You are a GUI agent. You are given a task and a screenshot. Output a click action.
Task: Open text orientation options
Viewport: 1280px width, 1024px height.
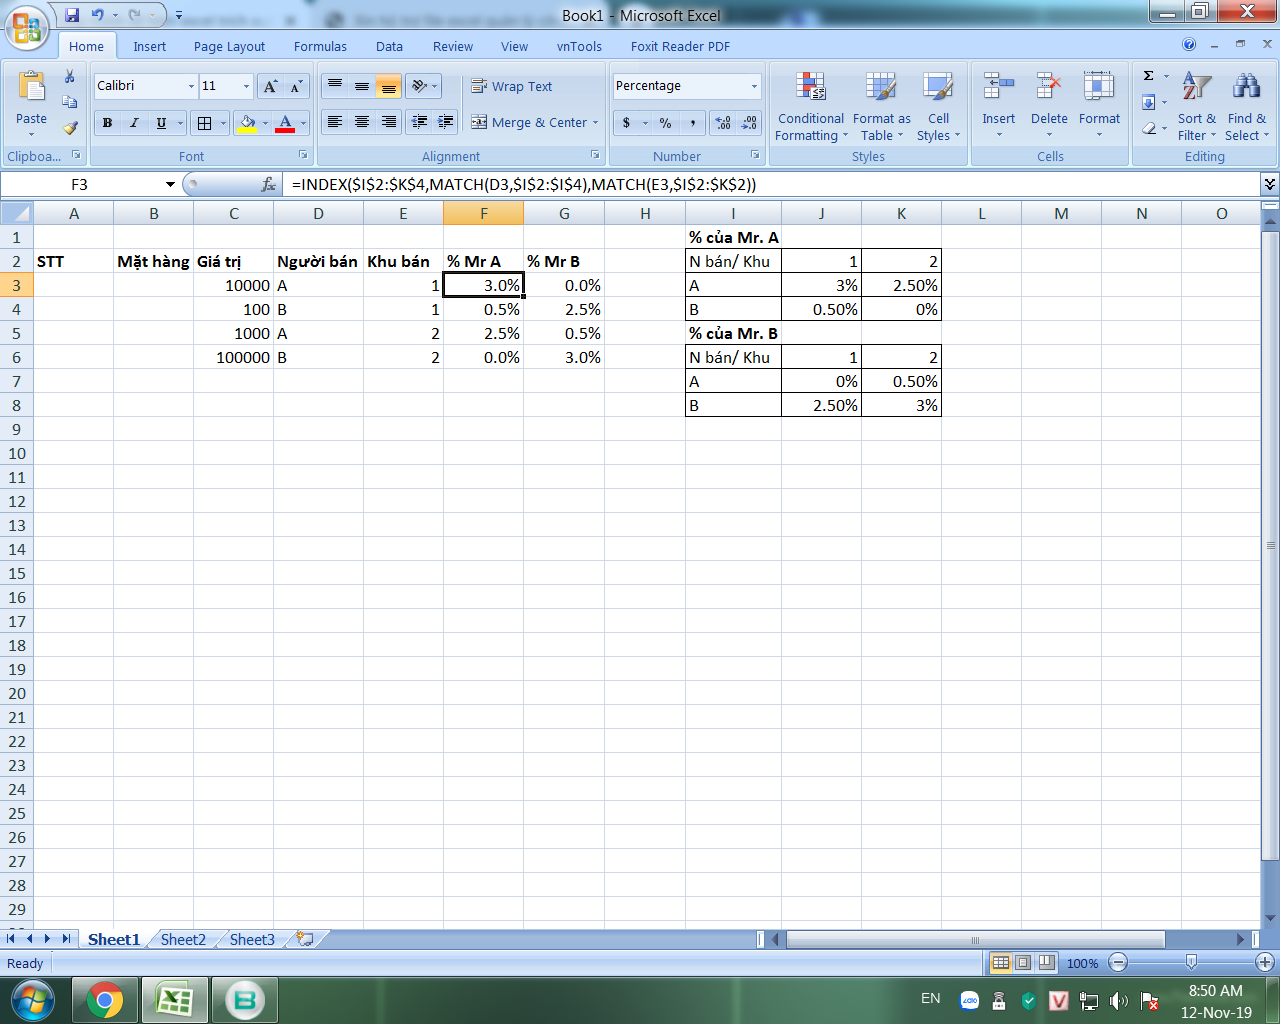[424, 86]
